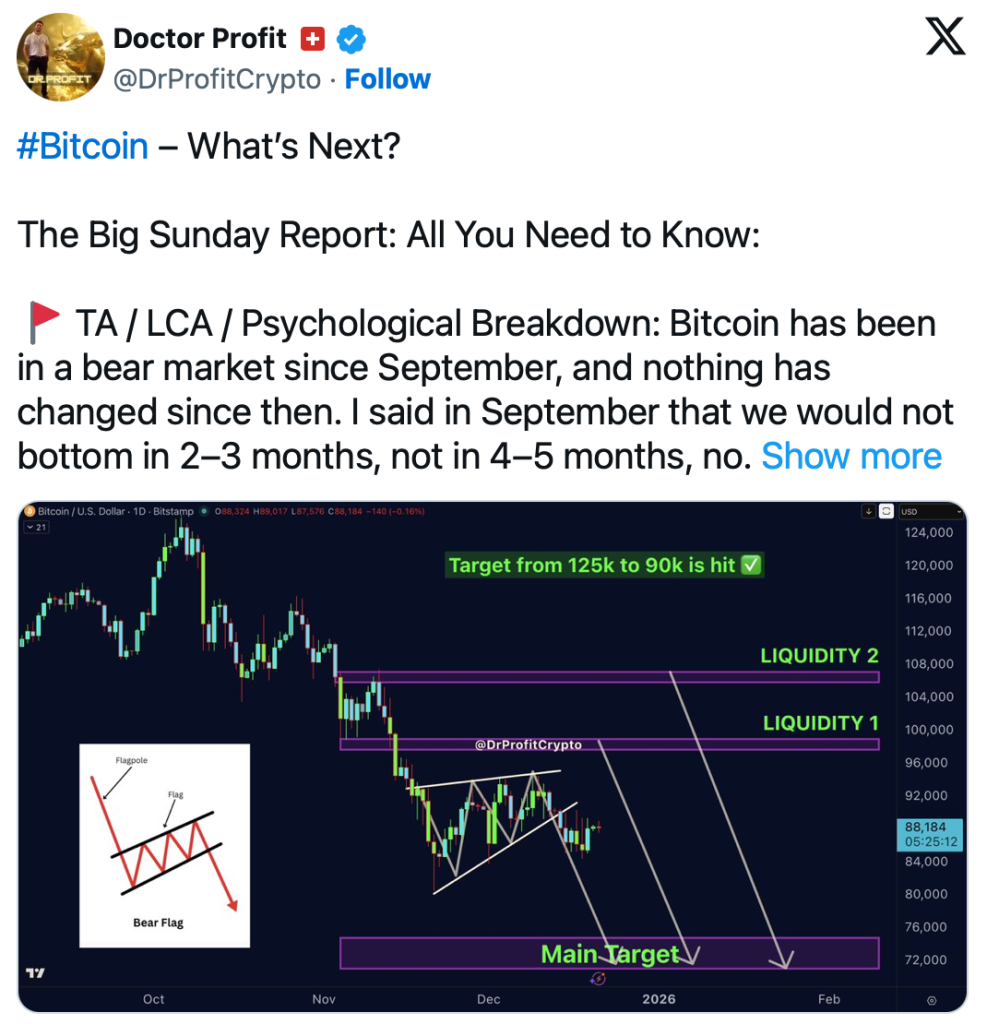
Task: Click the Doctor Profit display name
Action: tap(200, 39)
